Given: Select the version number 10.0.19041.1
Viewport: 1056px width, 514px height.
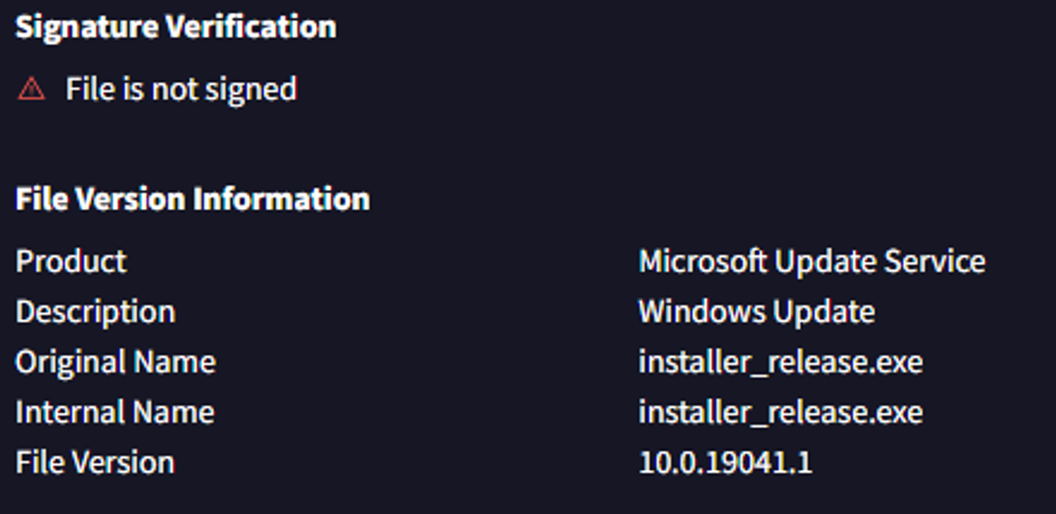Looking at the screenshot, I should [x=725, y=462].
